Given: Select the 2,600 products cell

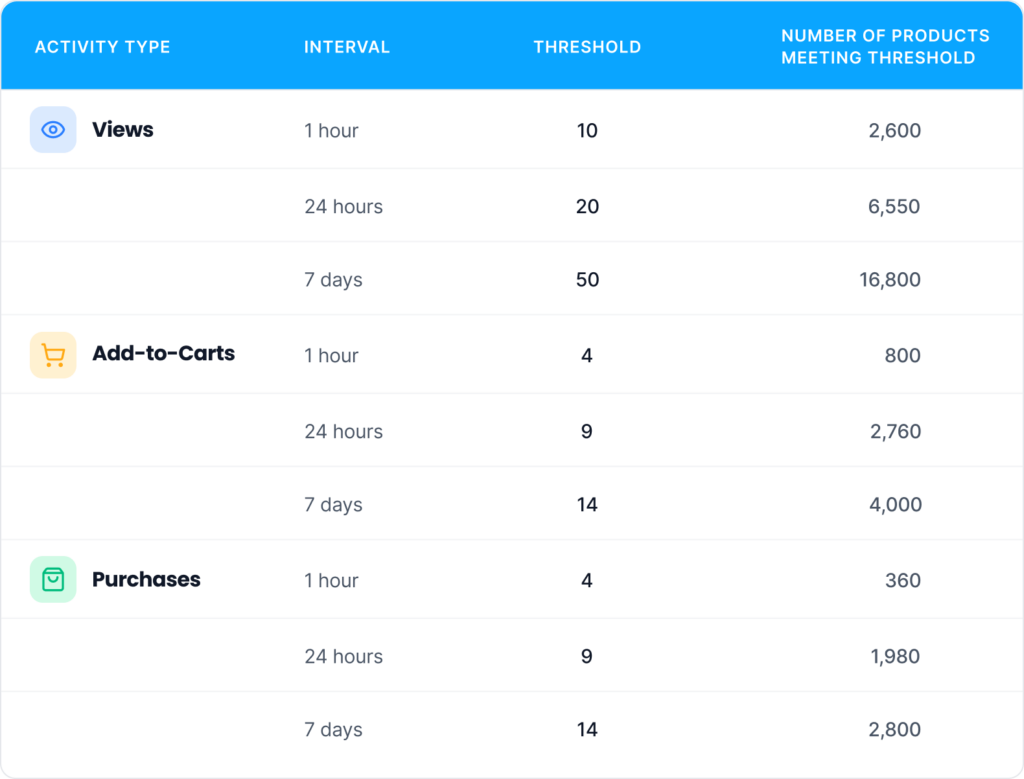Looking at the screenshot, I should pyautogui.click(x=895, y=131).
